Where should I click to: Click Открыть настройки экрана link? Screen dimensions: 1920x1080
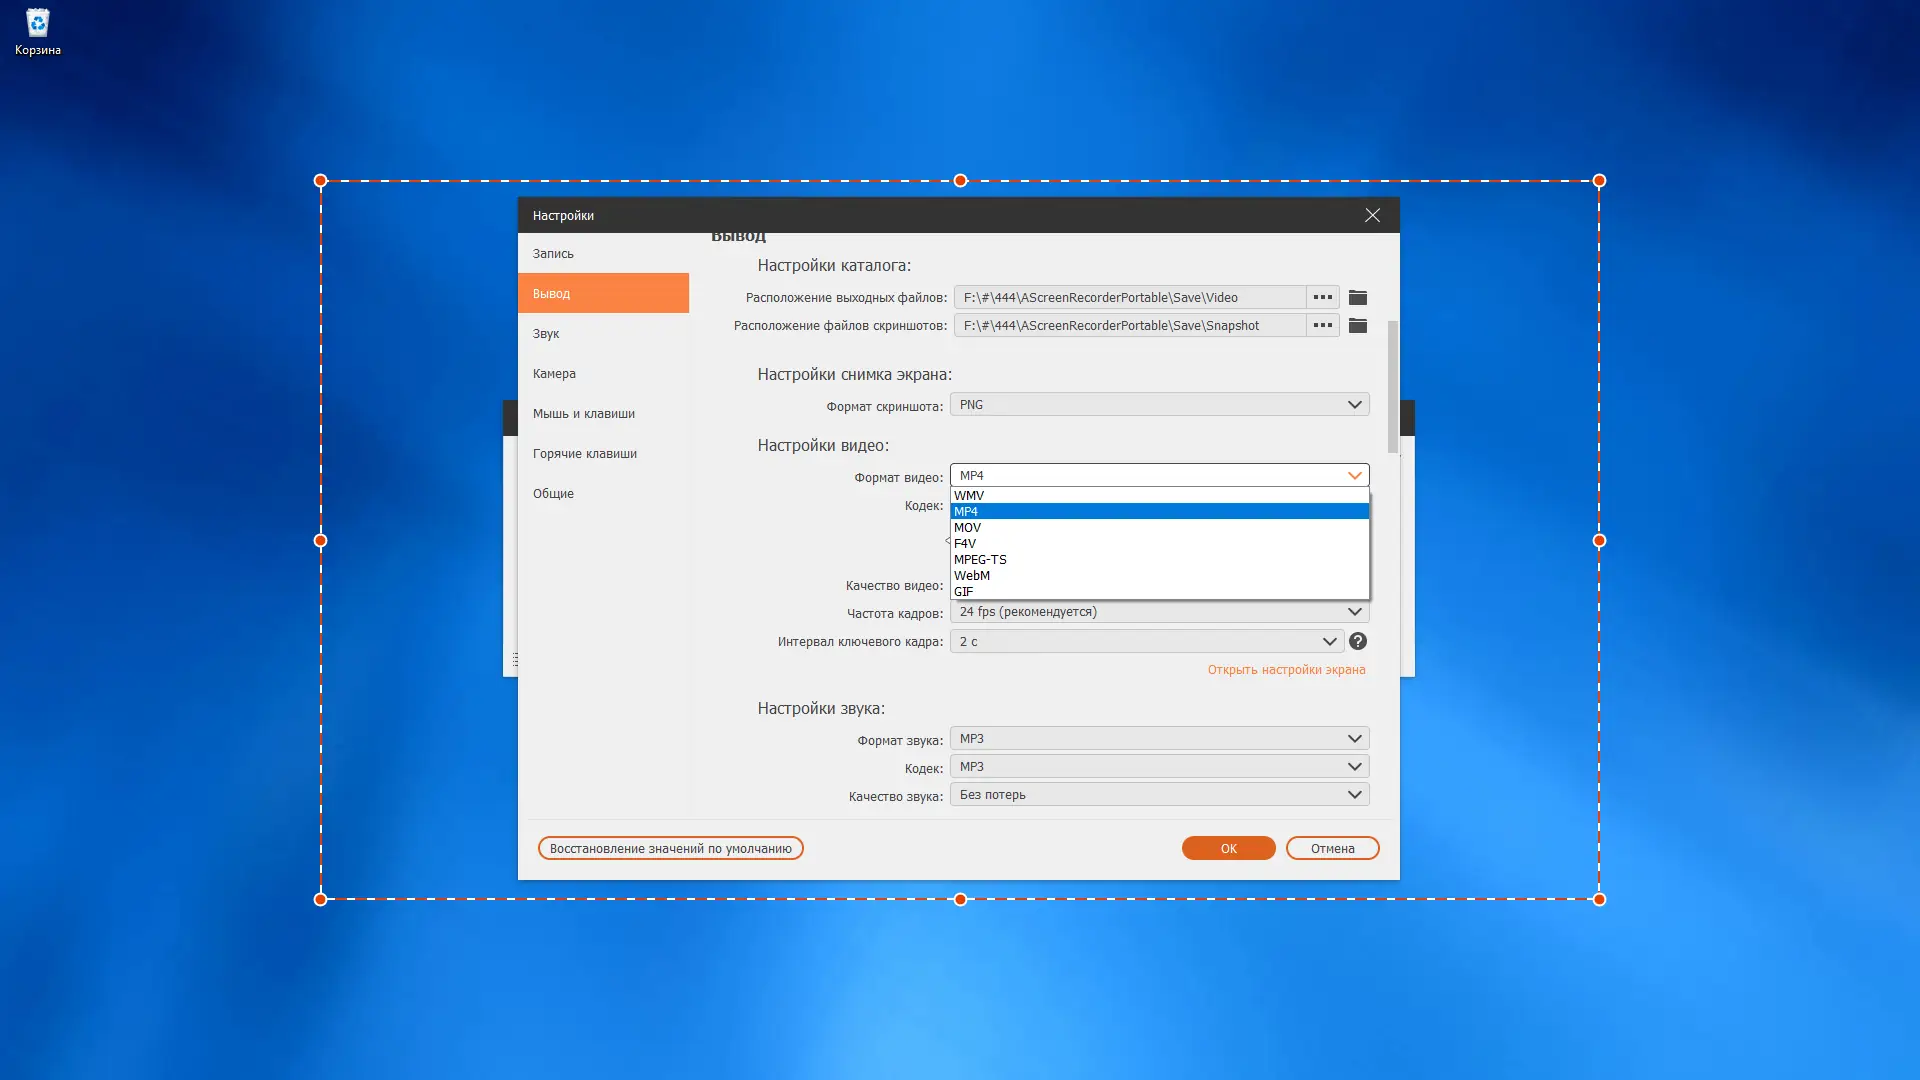click(1286, 670)
